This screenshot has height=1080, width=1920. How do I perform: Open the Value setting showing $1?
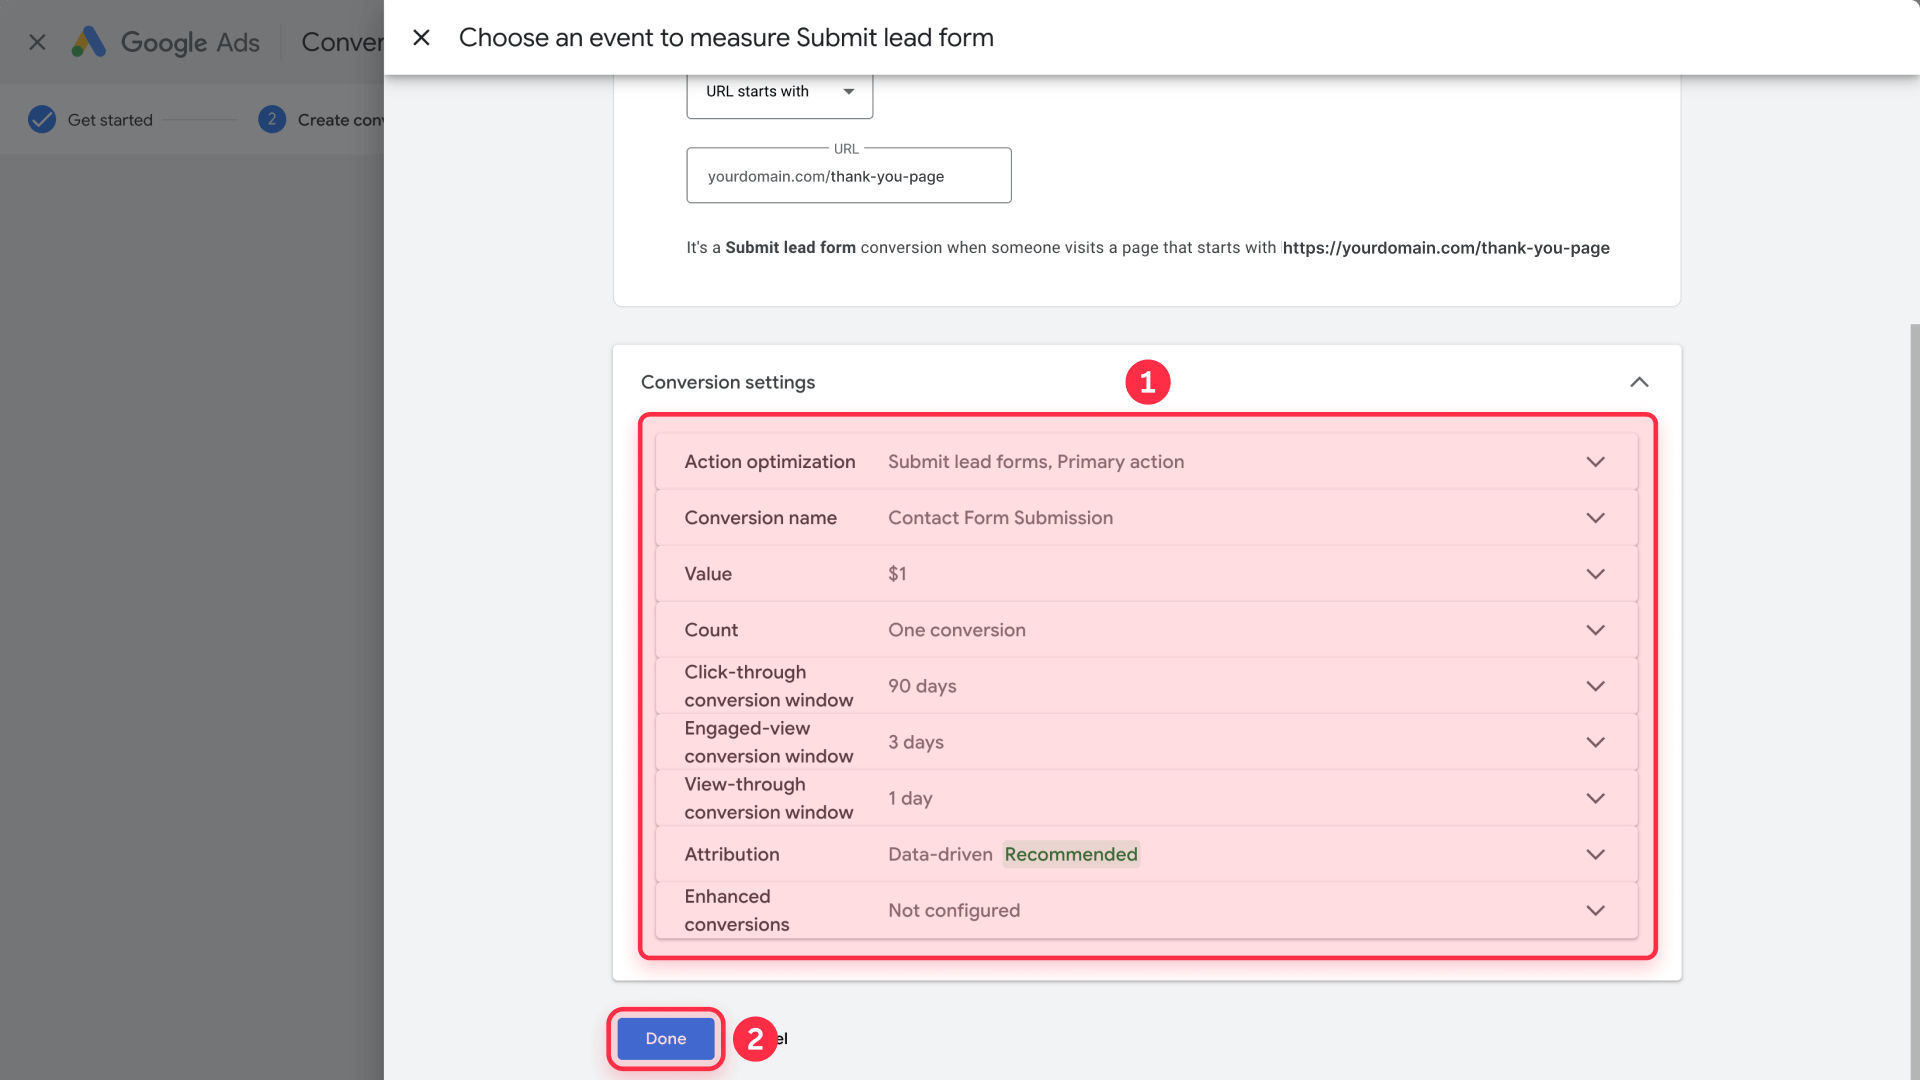(x=1595, y=573)
